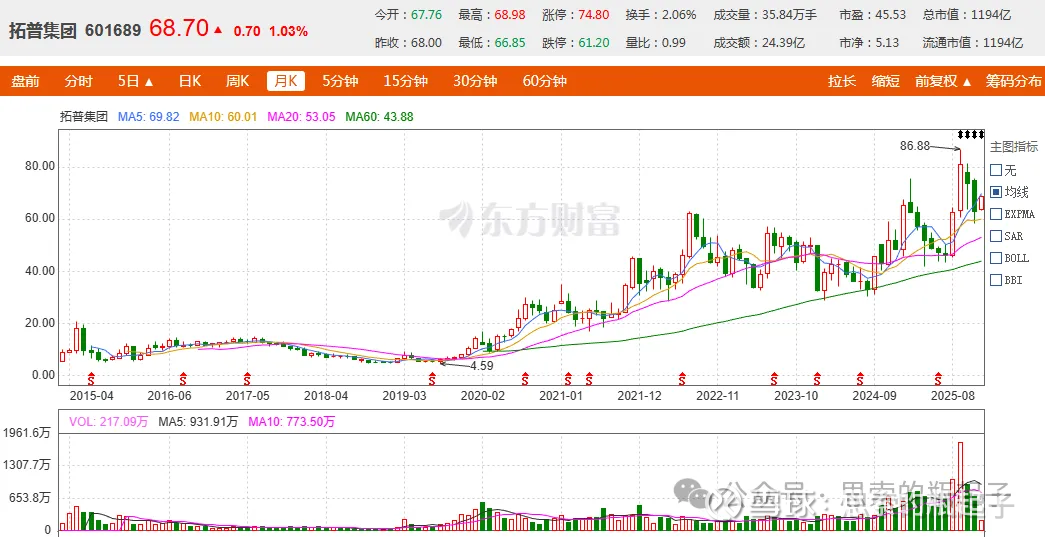Check the 无 indicator option
Screen dimensions: 1045x537
click(996, 170)
